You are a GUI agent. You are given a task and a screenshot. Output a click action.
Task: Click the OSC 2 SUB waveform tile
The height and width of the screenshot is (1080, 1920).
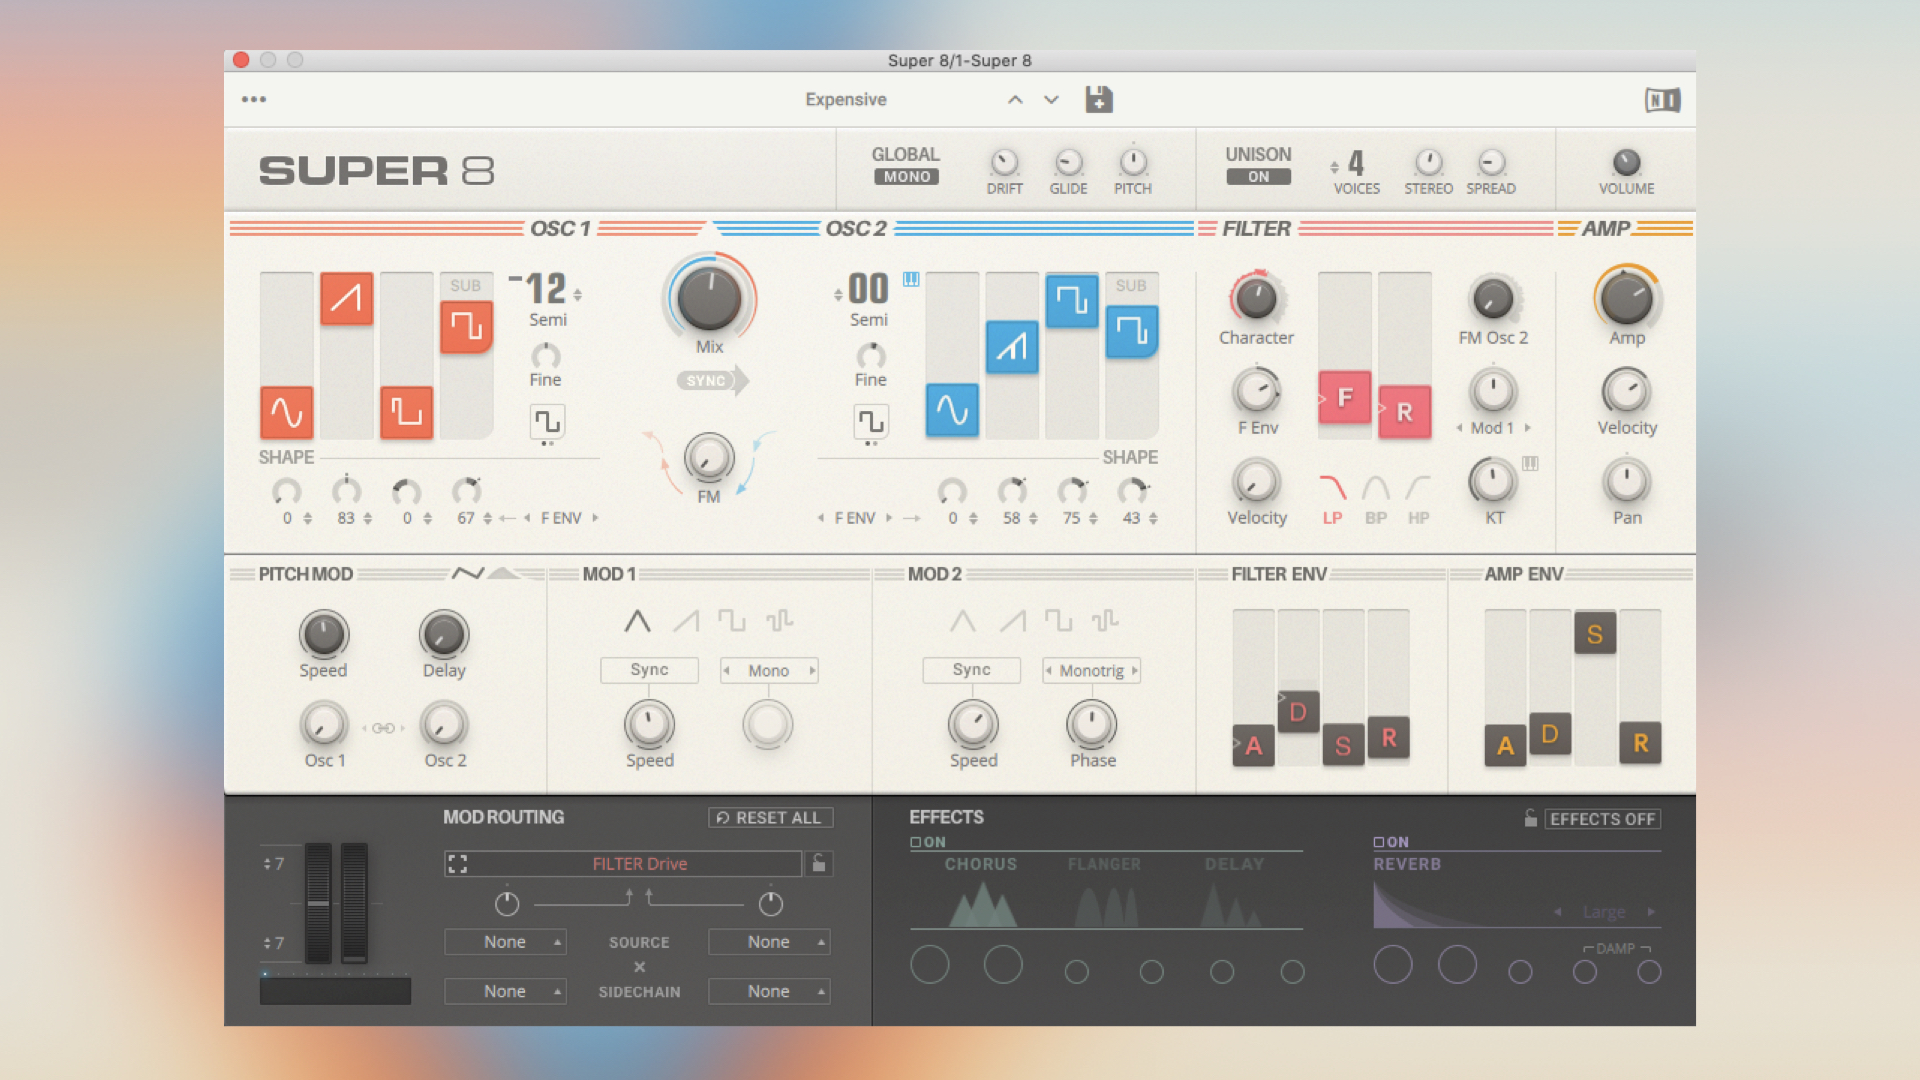1132,331
